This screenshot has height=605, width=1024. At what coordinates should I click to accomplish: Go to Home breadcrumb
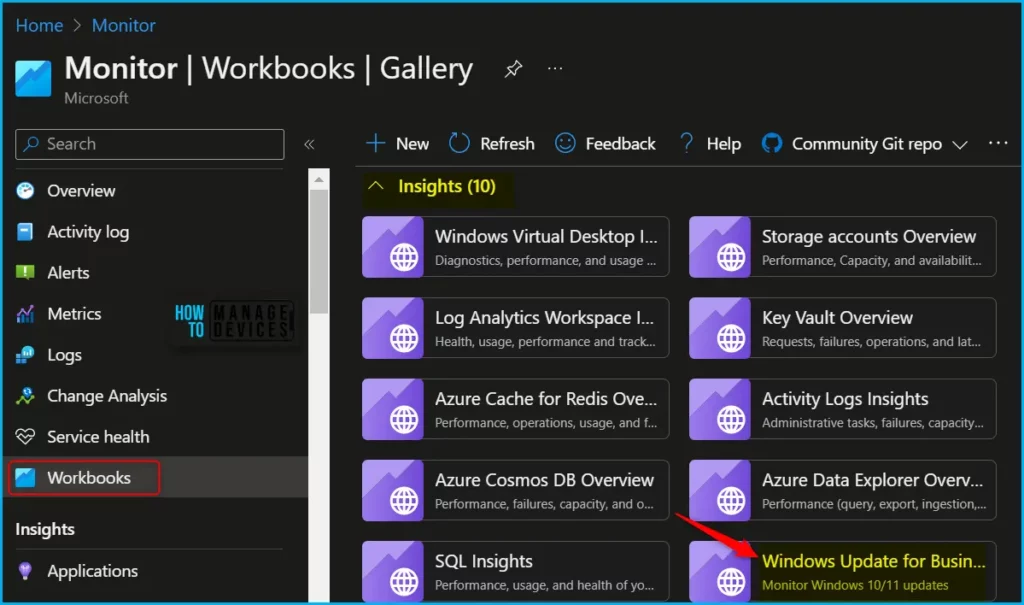[39, 25]
